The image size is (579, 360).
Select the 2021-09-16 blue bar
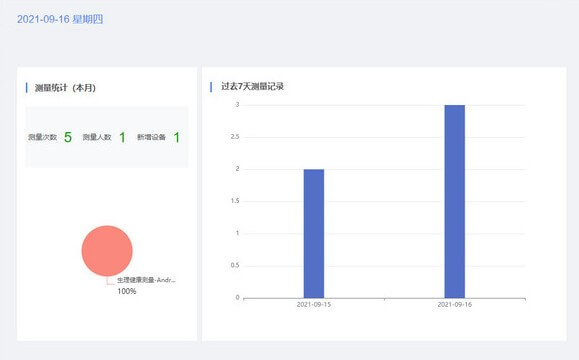455,201
